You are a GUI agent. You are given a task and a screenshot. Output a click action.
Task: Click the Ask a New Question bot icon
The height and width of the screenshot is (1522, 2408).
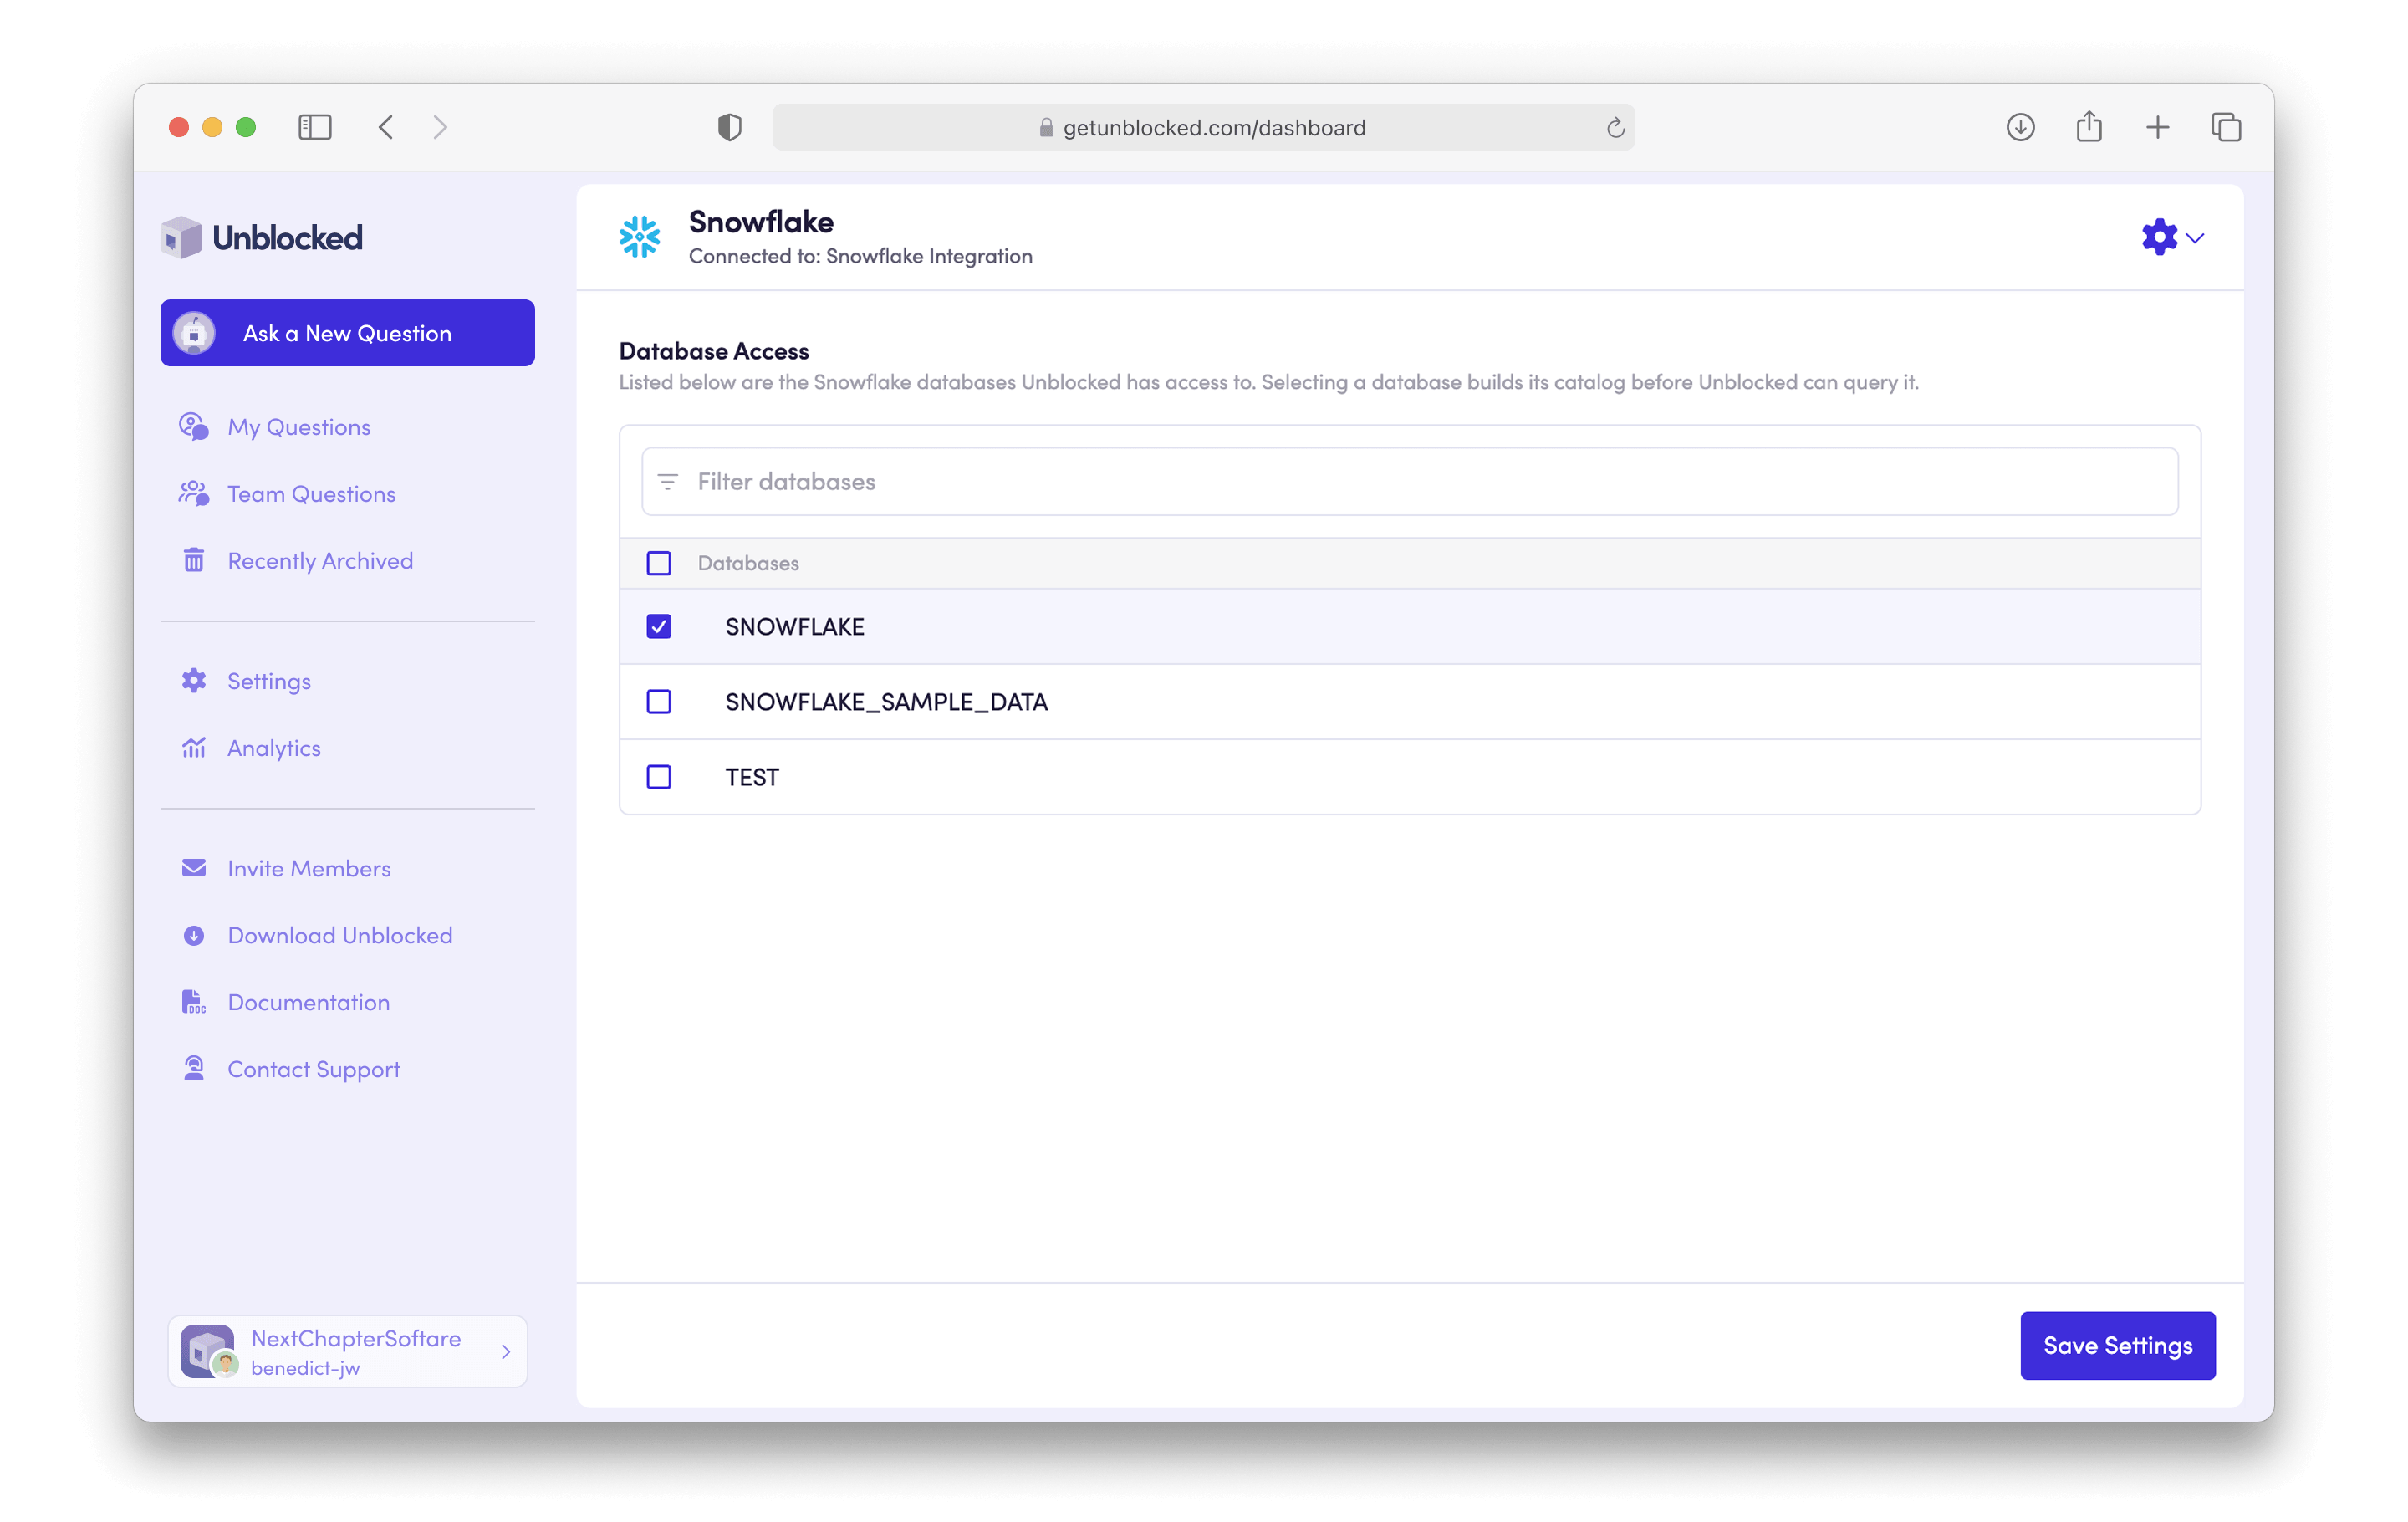194,333
